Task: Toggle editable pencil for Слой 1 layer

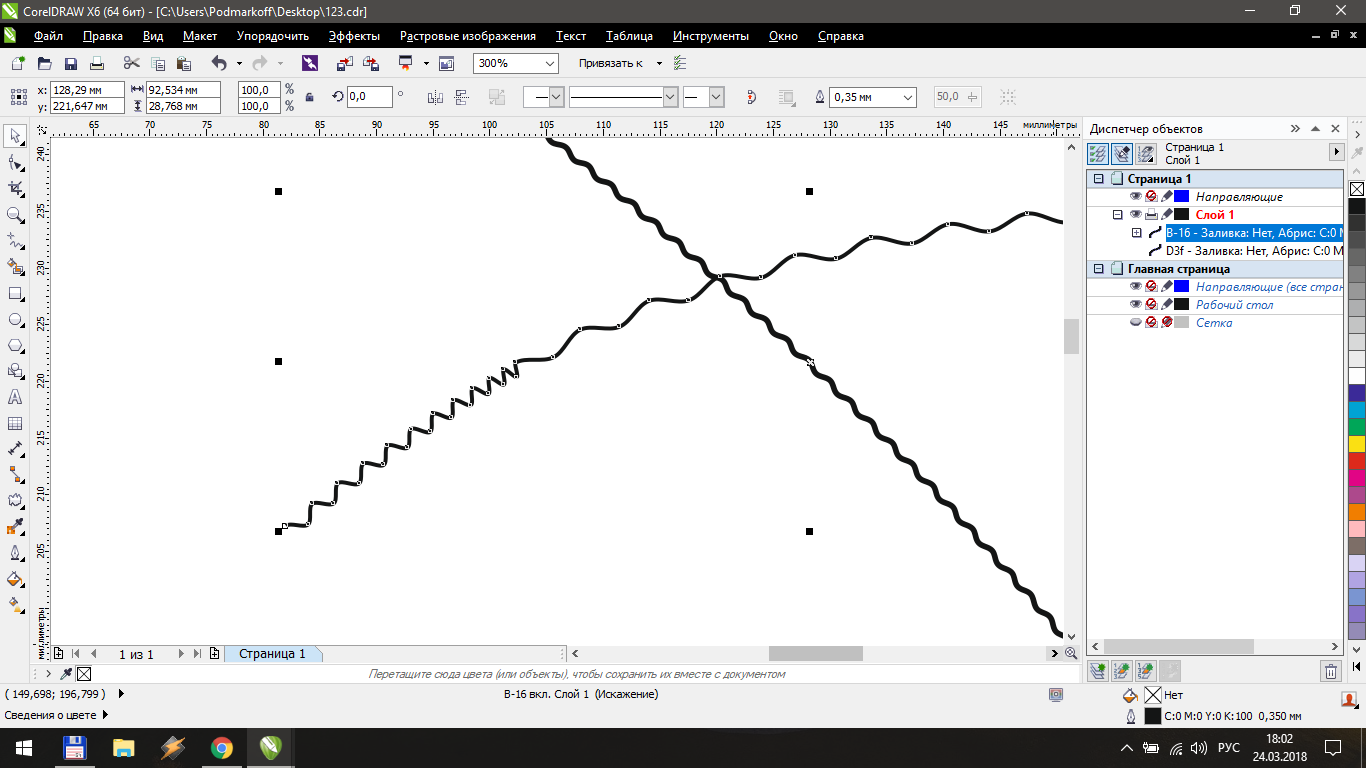Action: pyautogui.click(x=1167, y=215)
